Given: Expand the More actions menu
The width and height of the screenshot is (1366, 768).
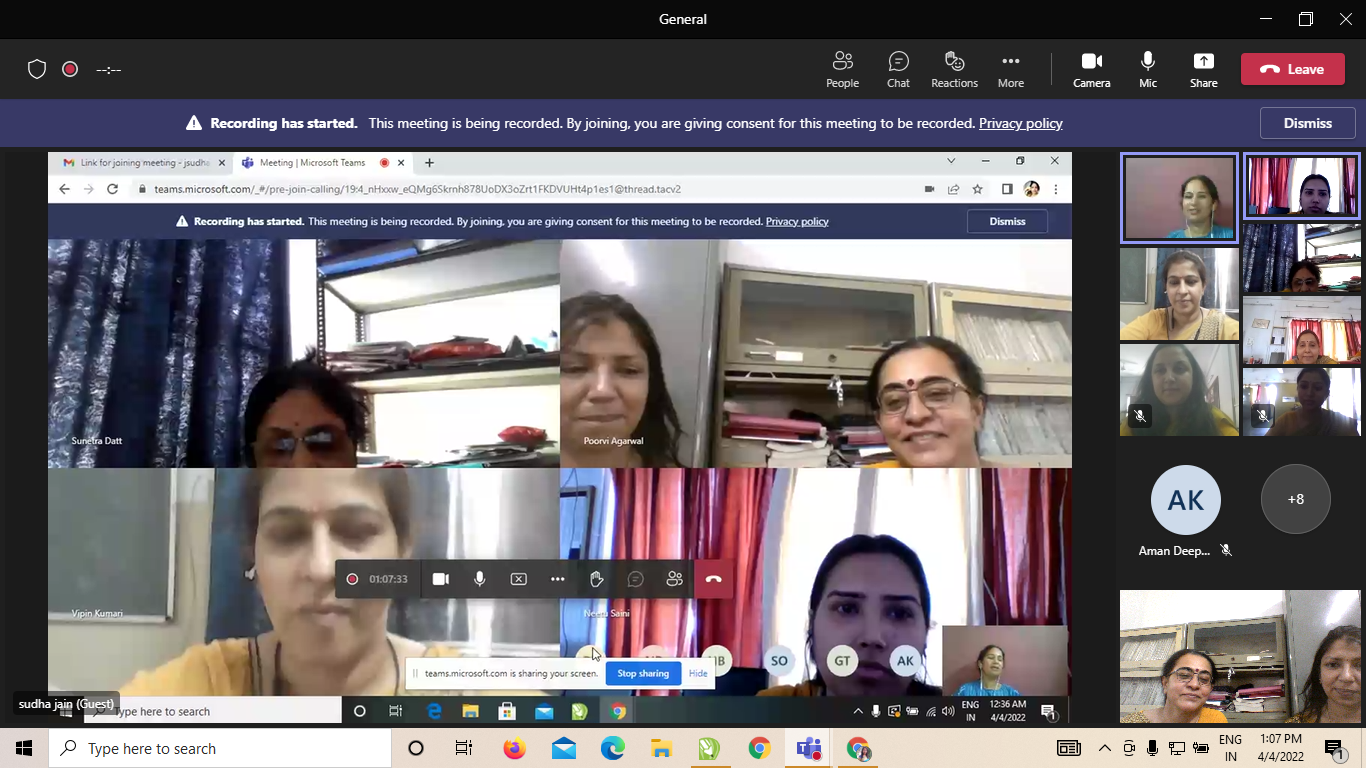Looking at the screenshot, I should coord(1010,69).
